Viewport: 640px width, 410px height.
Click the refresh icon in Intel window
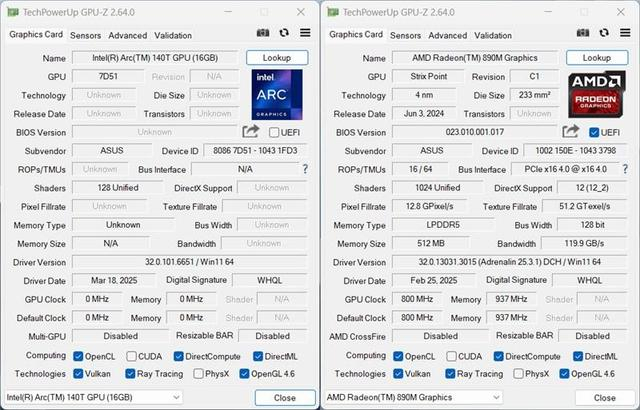coord(284,33)
